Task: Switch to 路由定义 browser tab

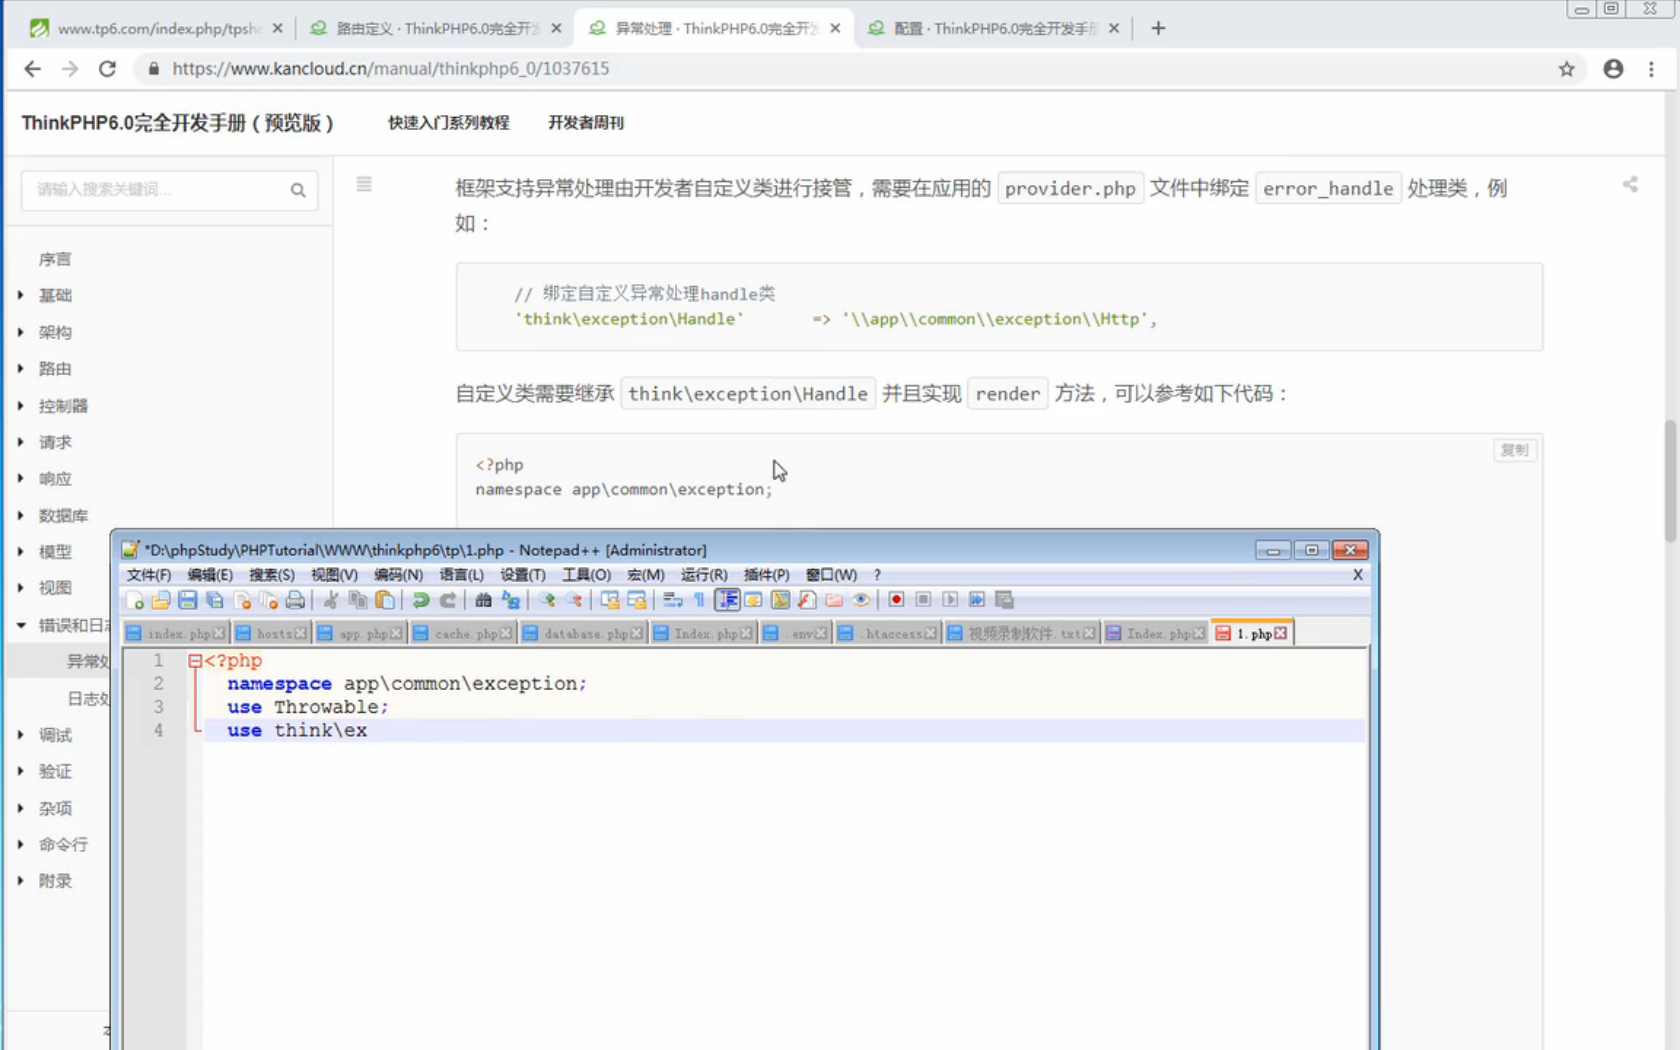Action: (436, 28)
